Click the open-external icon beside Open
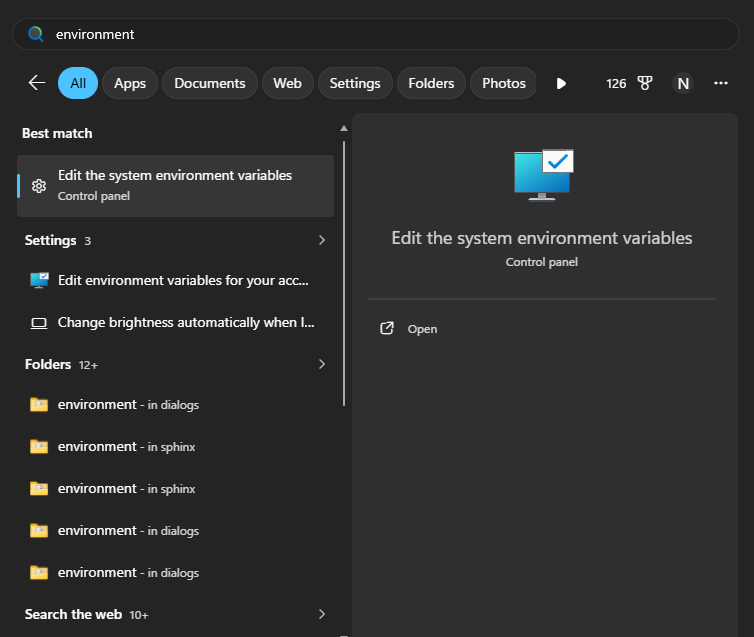754x637 pixels. tap(387, 328)
